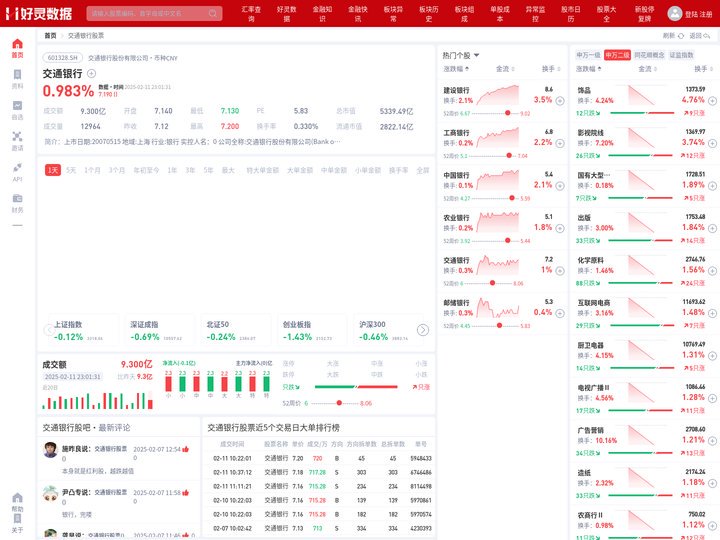Sort hot stocks by 换手

[x=551, y=69]
